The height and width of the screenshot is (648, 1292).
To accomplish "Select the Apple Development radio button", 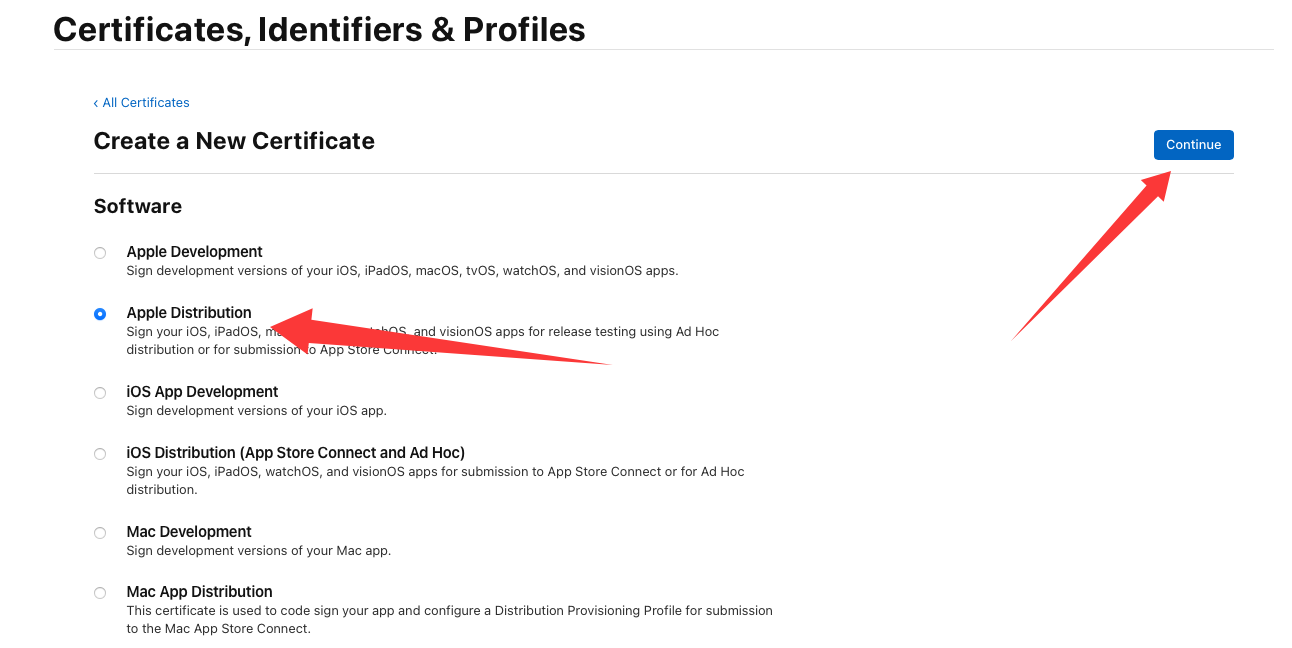I will coord(100,253).
